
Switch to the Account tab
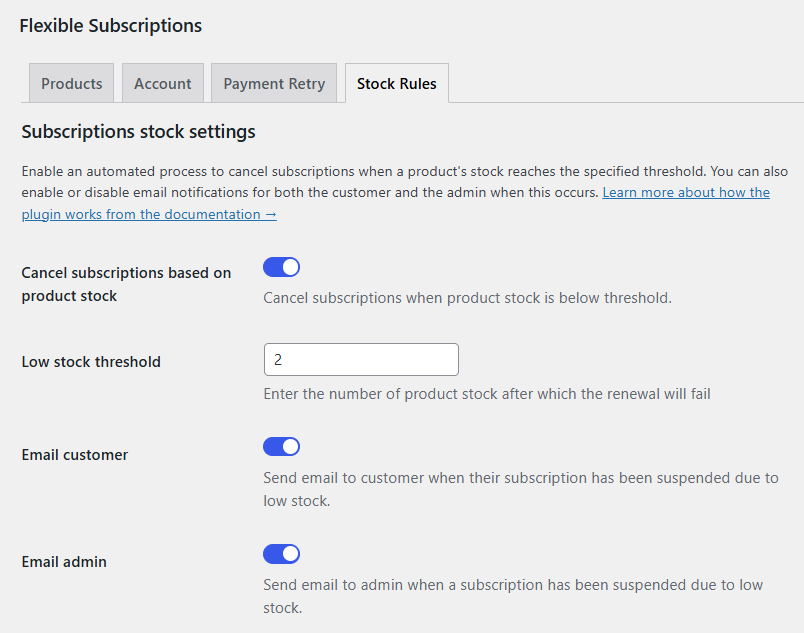163,83
